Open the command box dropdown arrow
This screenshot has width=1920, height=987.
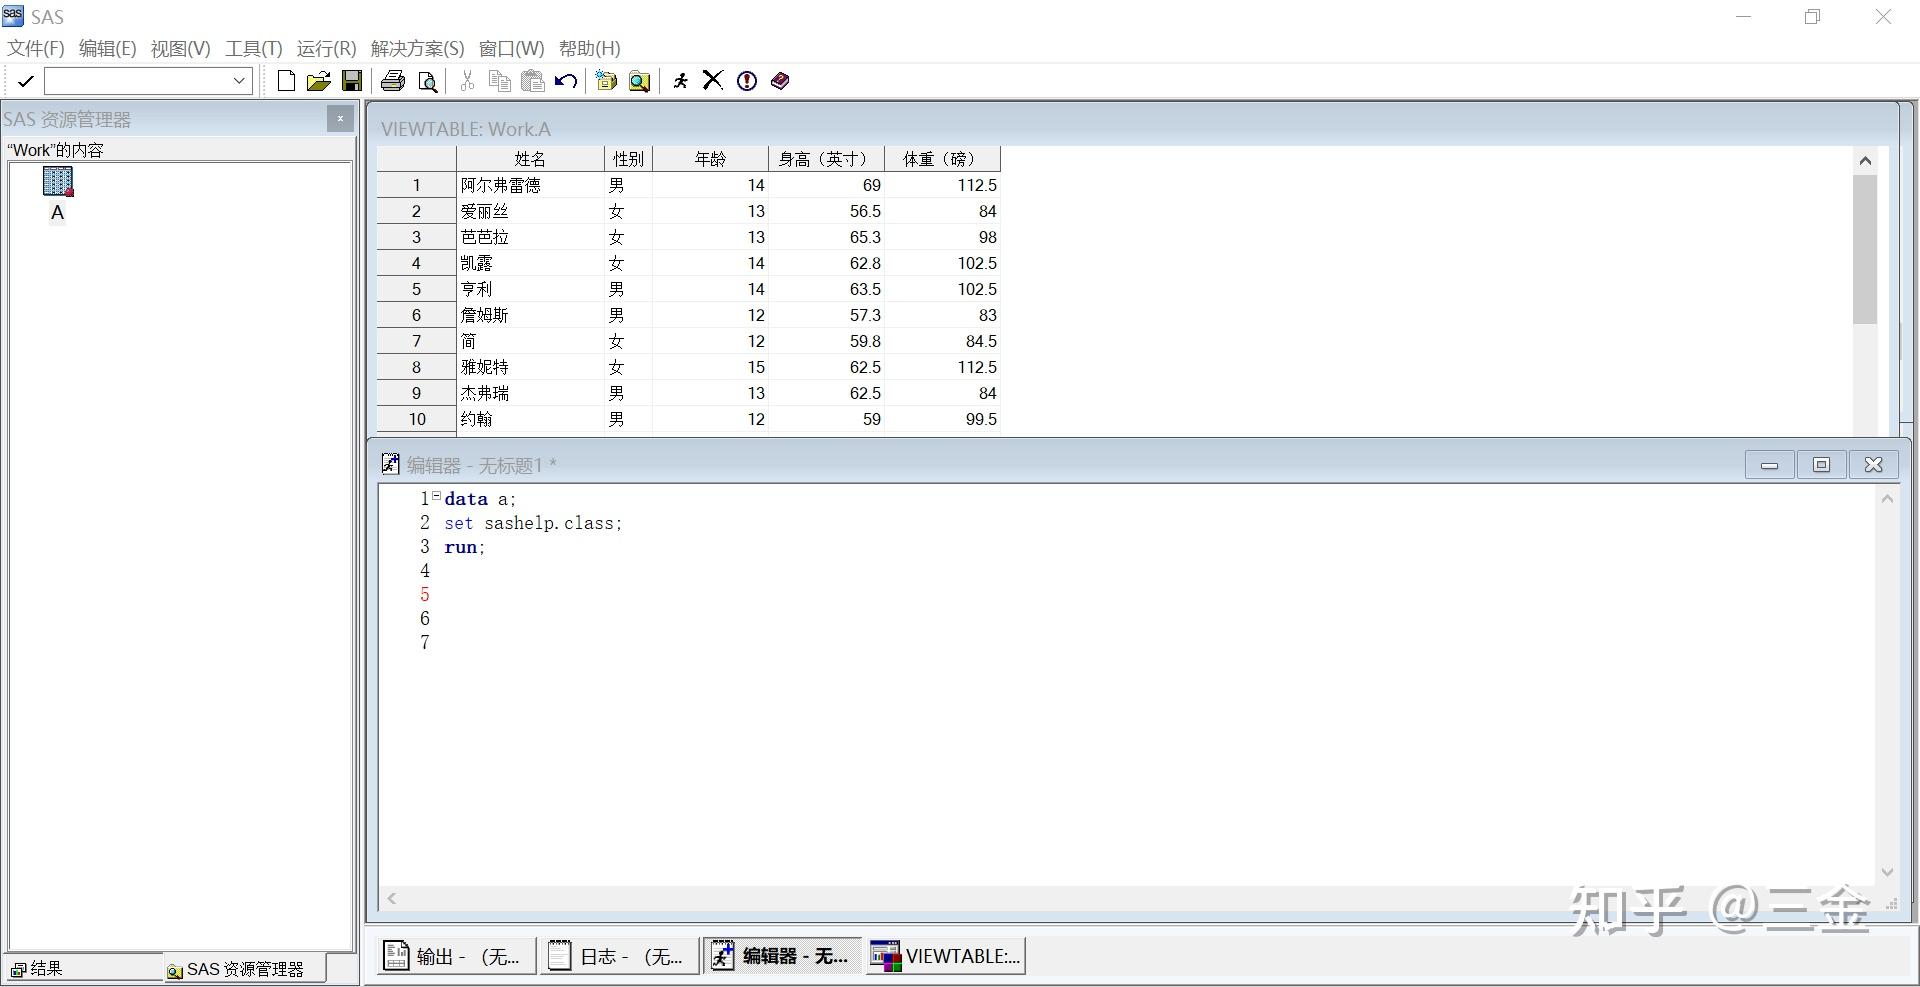(x=239, y=81)
